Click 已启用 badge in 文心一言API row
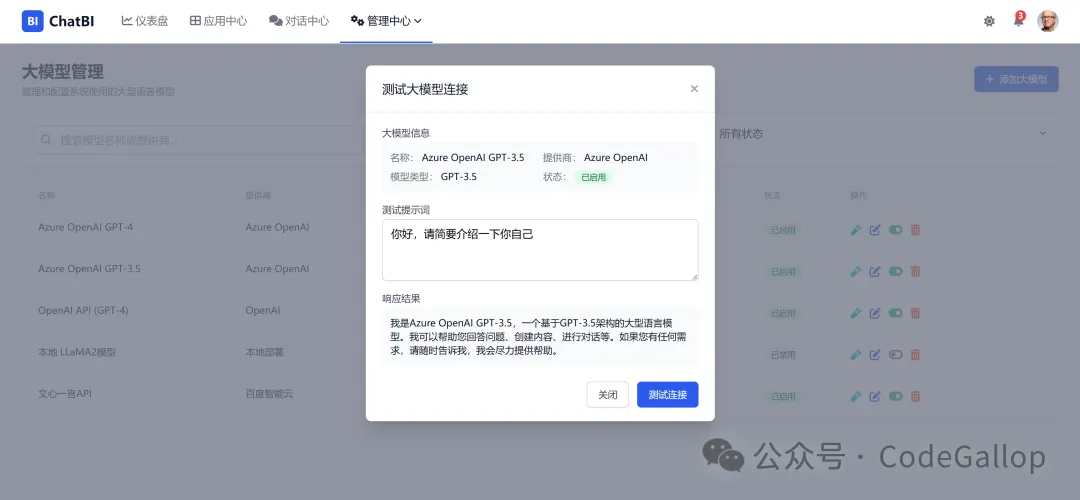The height and width of the screenshot is (500, 1080). click(x=783, y=397)
